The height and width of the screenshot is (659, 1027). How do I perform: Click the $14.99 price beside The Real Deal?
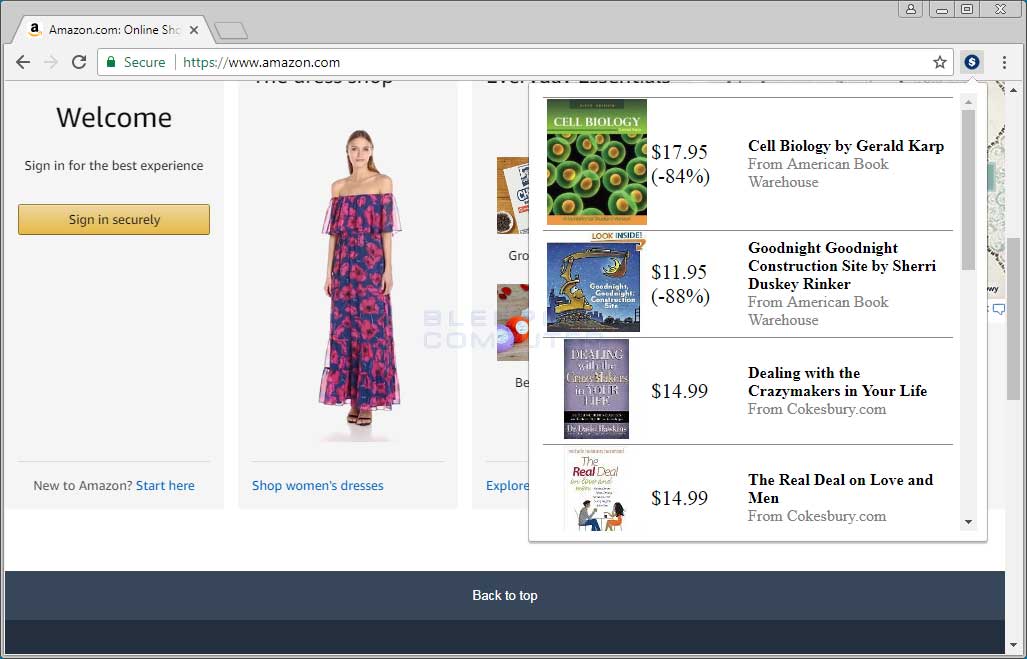click(679, 498)
